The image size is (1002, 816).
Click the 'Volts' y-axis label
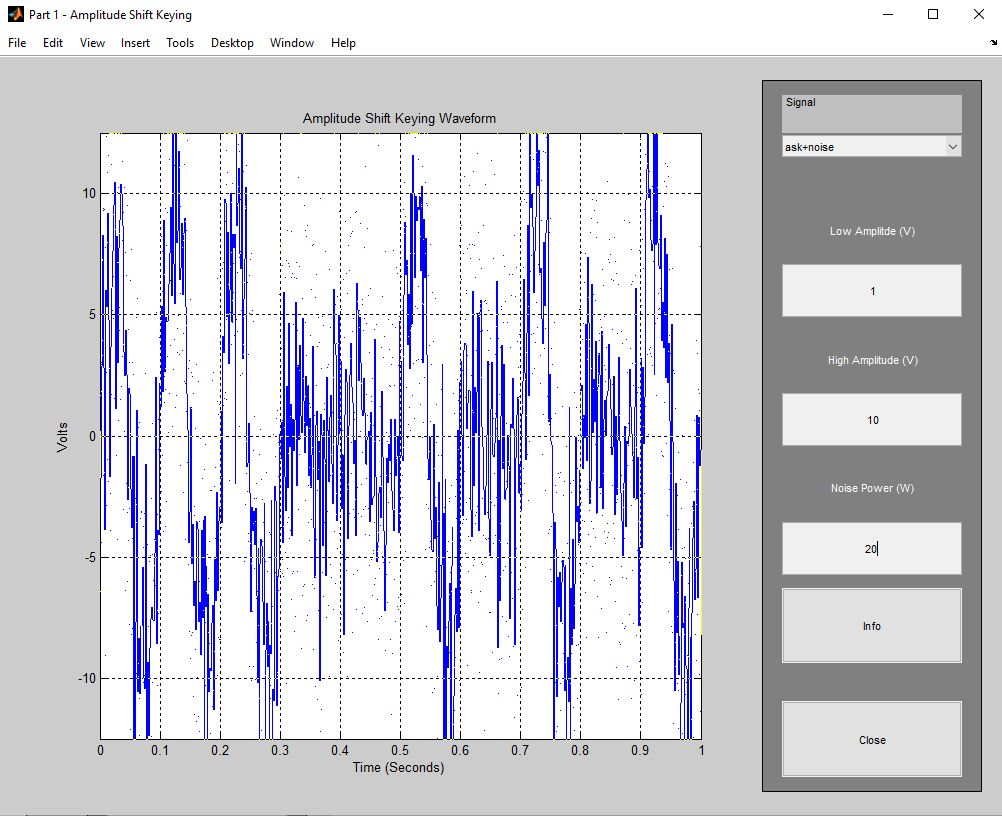click(62, 437)
